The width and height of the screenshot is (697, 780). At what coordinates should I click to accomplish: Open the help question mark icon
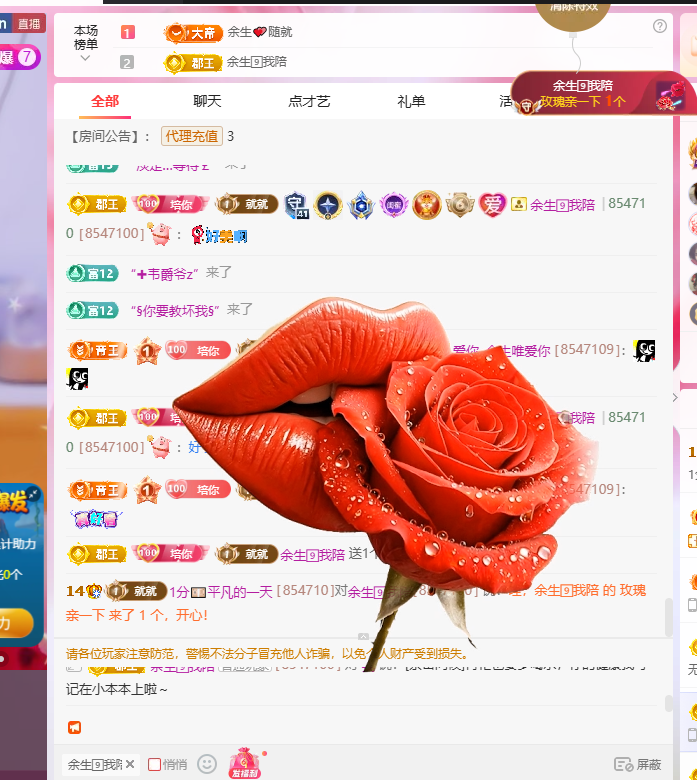coord(660,26)
